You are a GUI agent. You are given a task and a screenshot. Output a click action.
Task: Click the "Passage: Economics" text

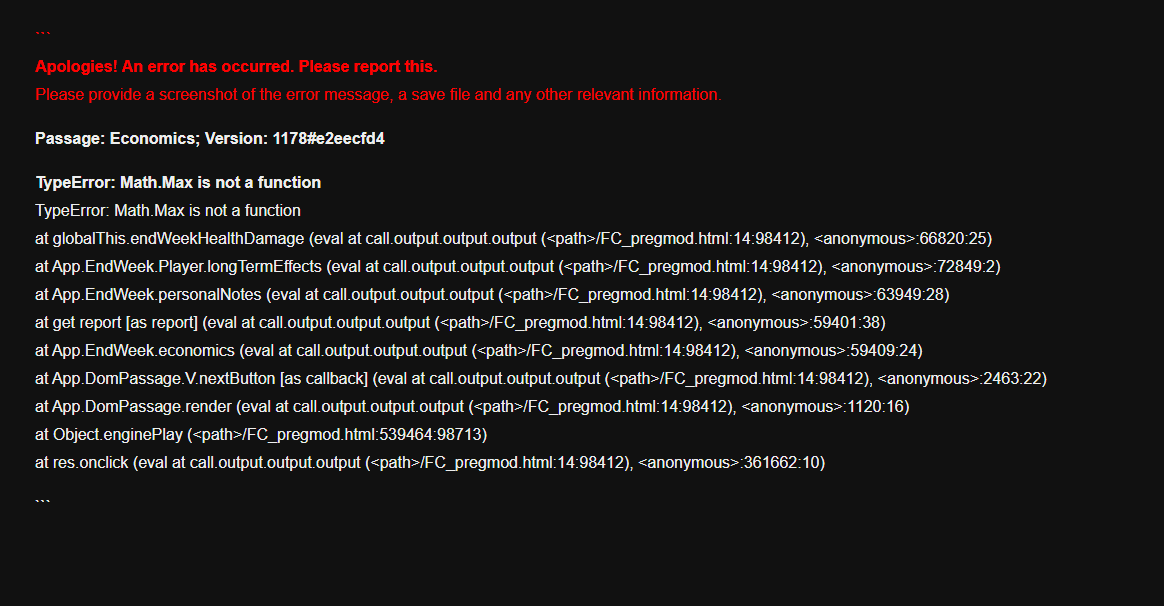click(115, 139)
